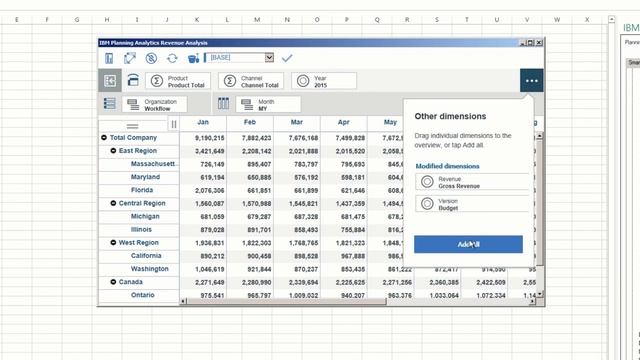Collapse the West Region row
This screenshot has height=360, width=640.
tap(113, 242)
